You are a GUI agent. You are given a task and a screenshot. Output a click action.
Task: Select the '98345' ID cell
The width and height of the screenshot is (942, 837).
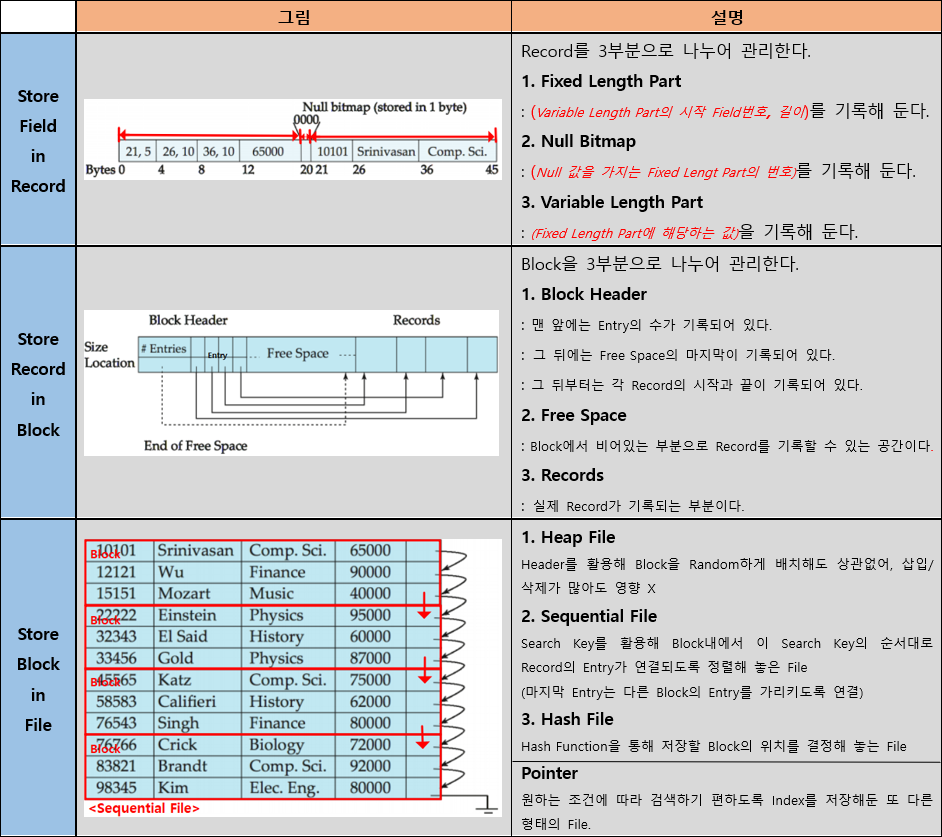pyautogui.click(x=119, y=788)
